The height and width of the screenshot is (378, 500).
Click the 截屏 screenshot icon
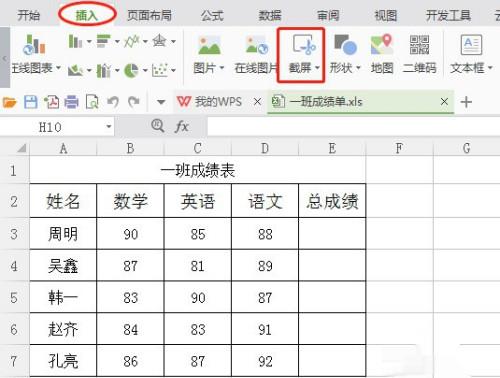tap(304, 45)
